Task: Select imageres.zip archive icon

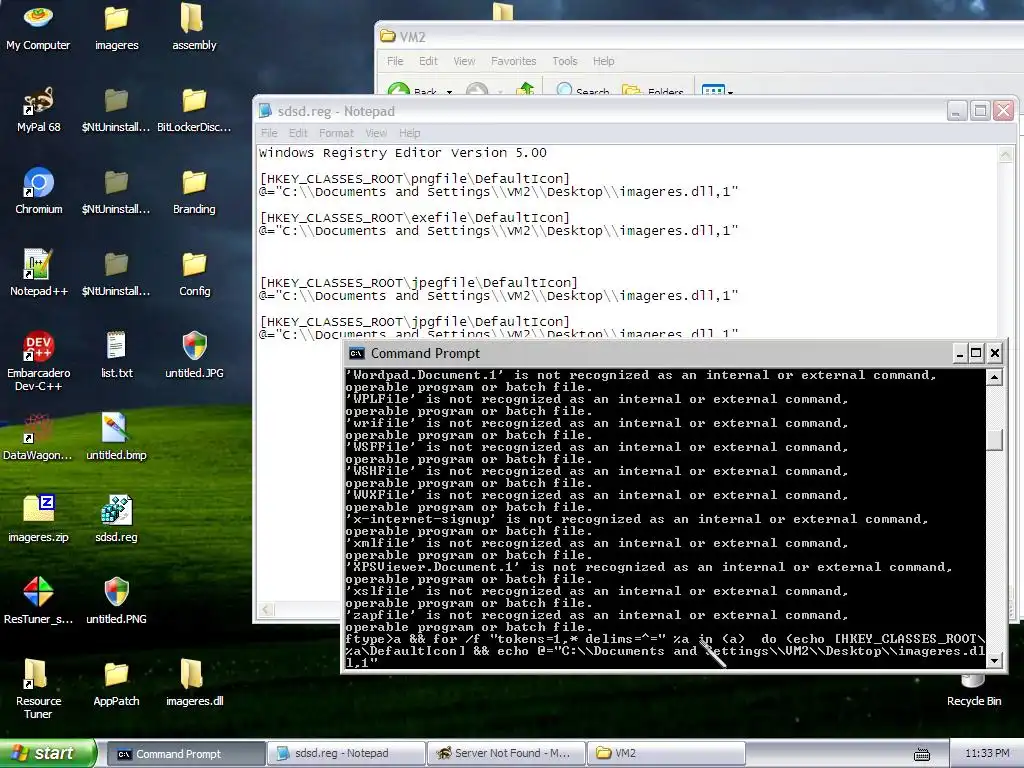Action: point(38,519)
